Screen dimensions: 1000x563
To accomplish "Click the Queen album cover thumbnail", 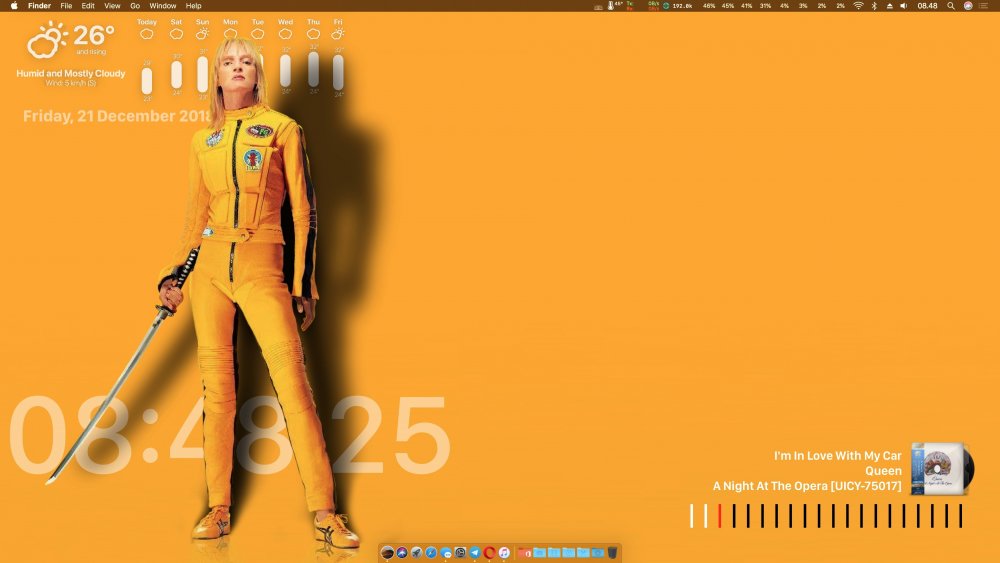I will pos(941,469).
